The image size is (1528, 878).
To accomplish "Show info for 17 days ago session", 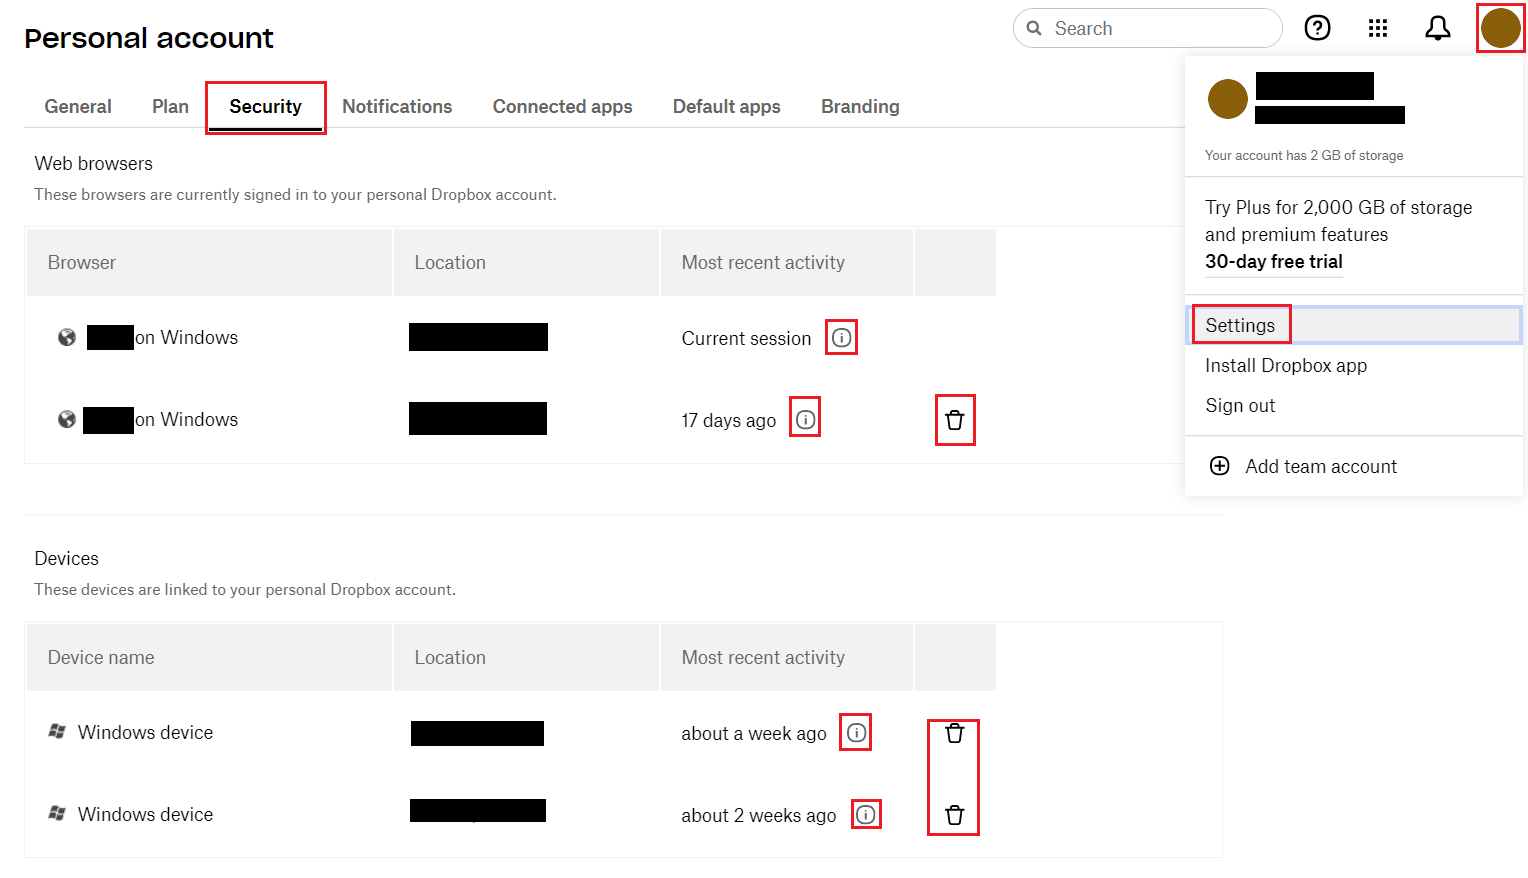I will [806, 420].
